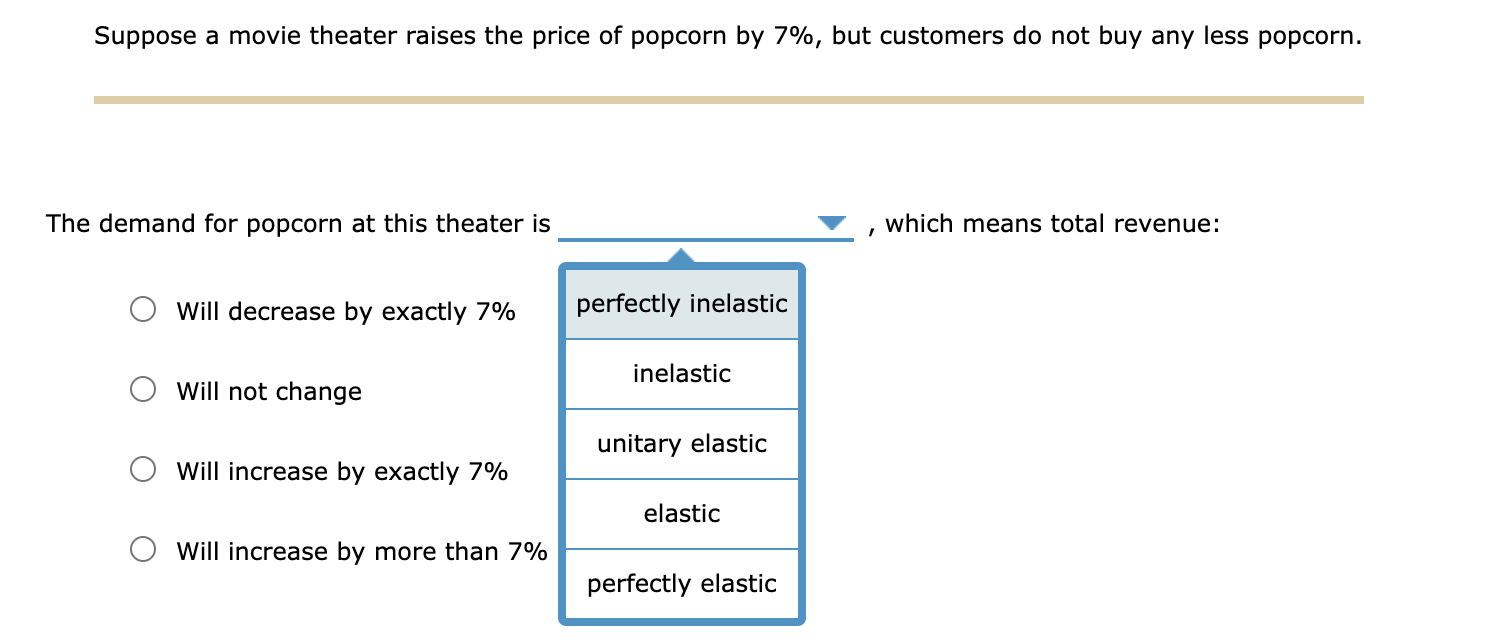Click the "Will not change" radio circle

[x=144, y=390]
